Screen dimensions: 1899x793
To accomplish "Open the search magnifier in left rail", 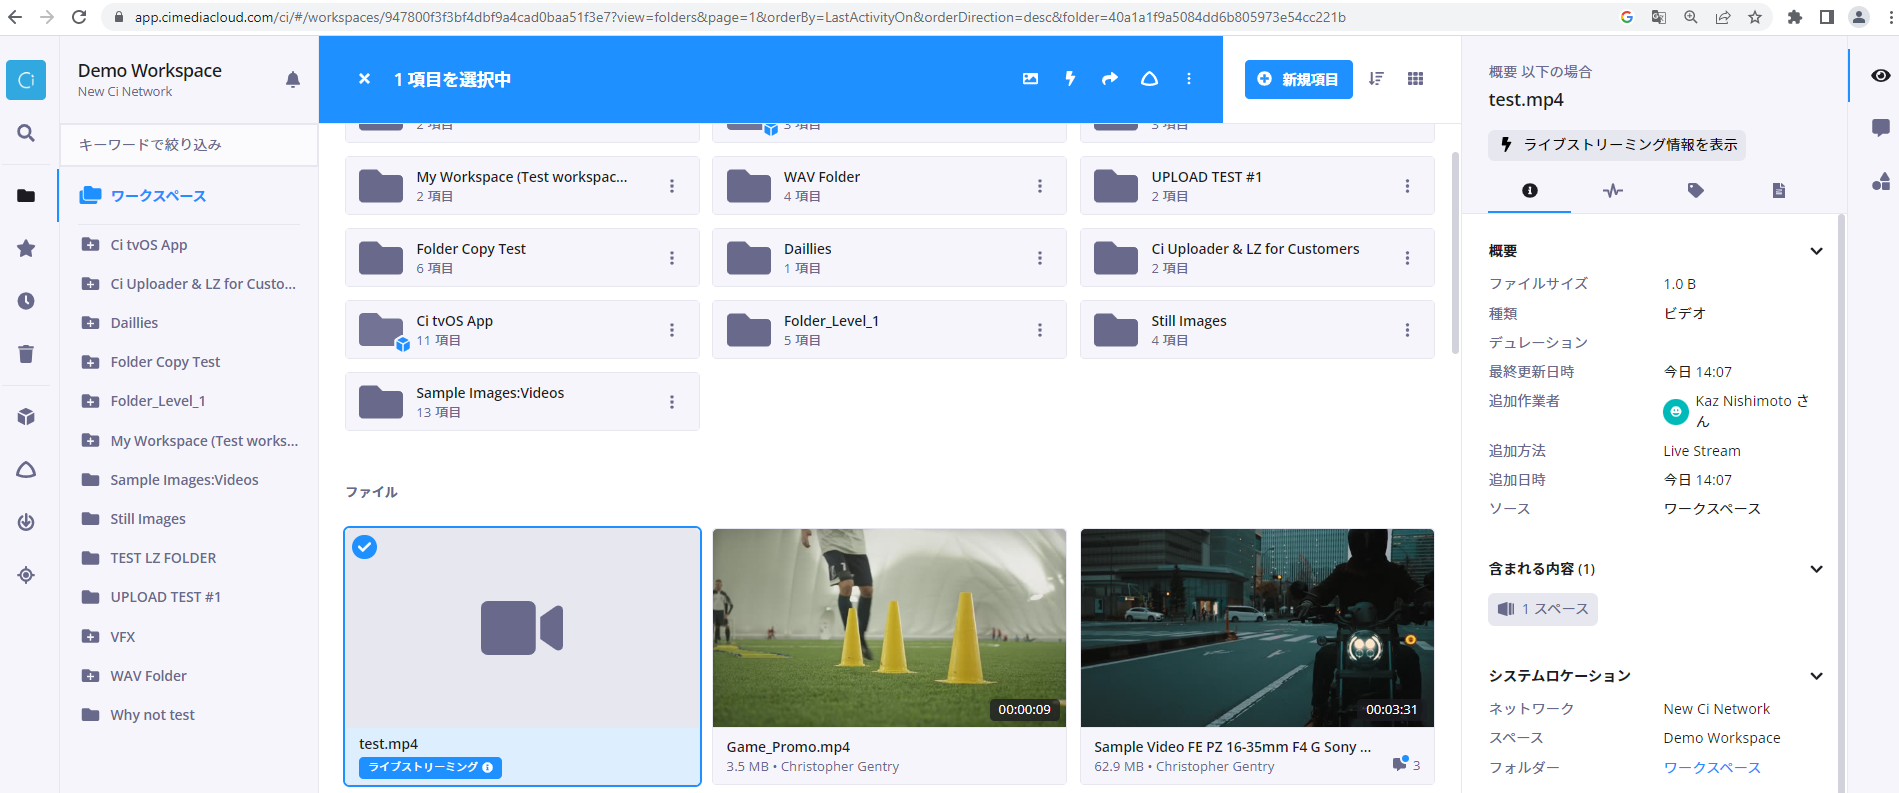I will tap(26, 133).
